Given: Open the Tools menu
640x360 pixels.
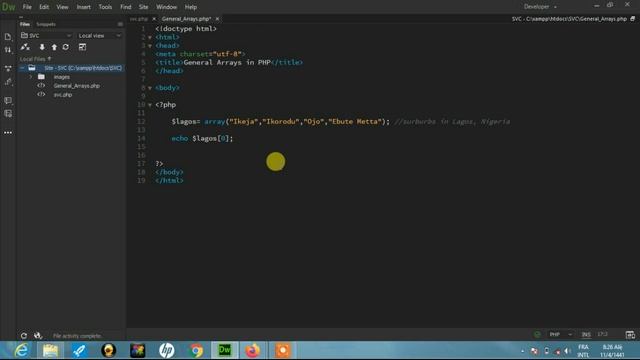Looking at the screenshot, I should click(105, 7).
